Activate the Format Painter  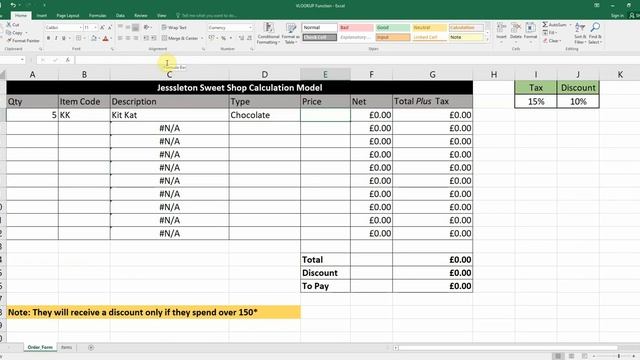tap(23, 41)
